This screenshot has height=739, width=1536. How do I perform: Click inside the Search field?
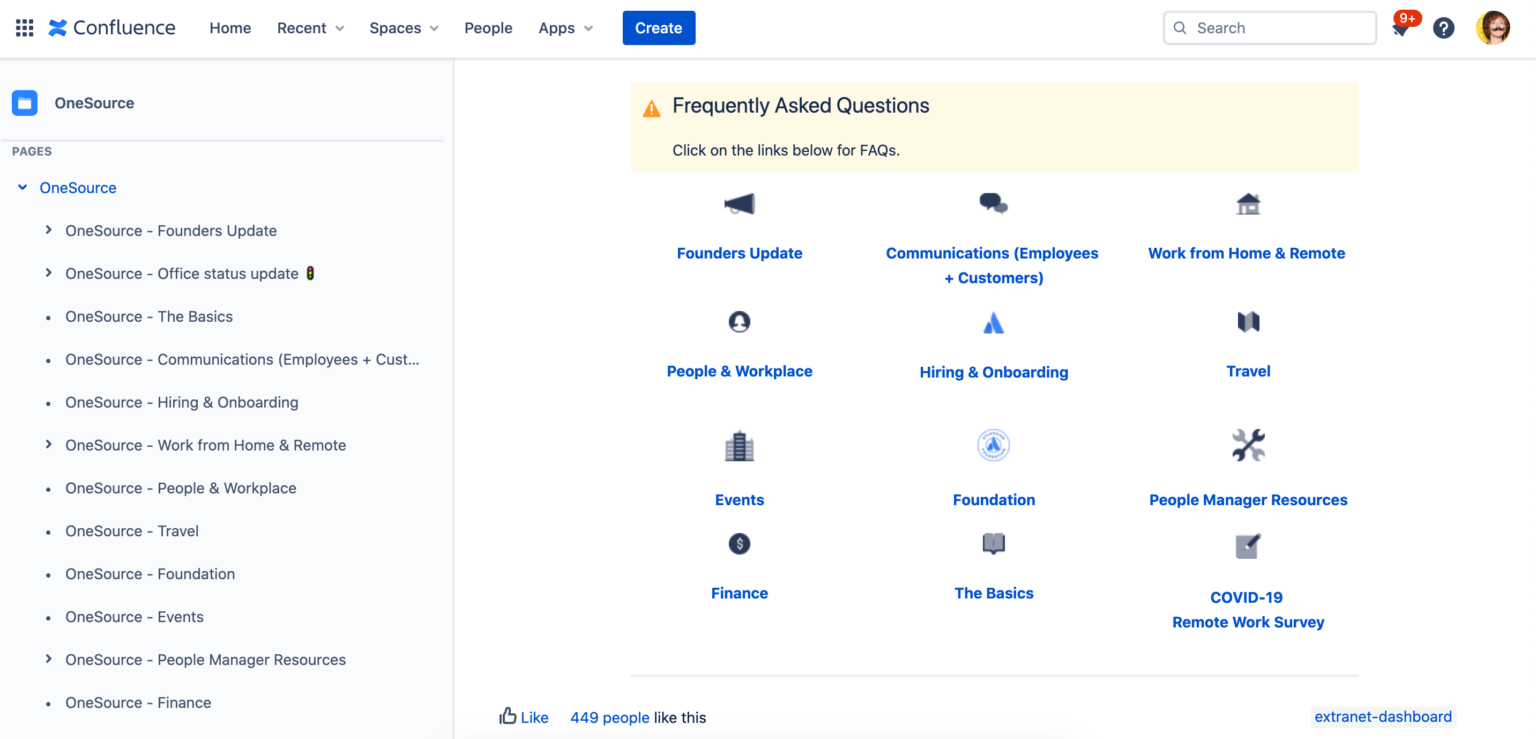pos(1268,27)
